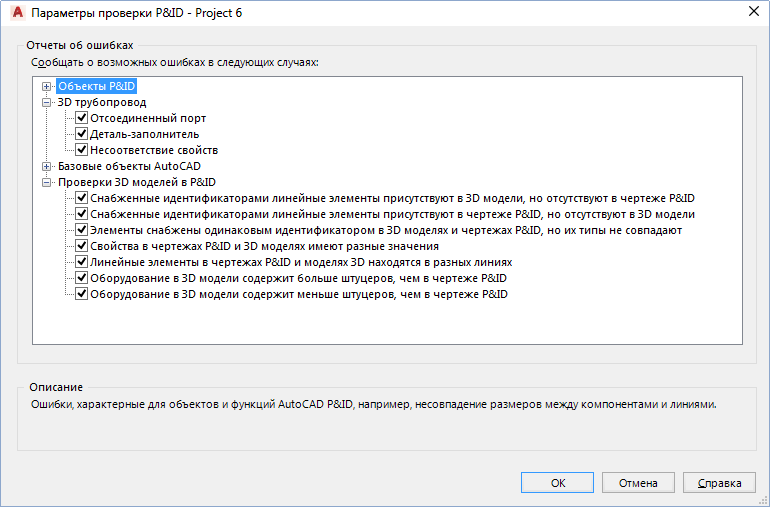This screenshot has height=507, width=770.
Task: Expand the Объекты P&ID tree node
Action: tap(46, 86)
